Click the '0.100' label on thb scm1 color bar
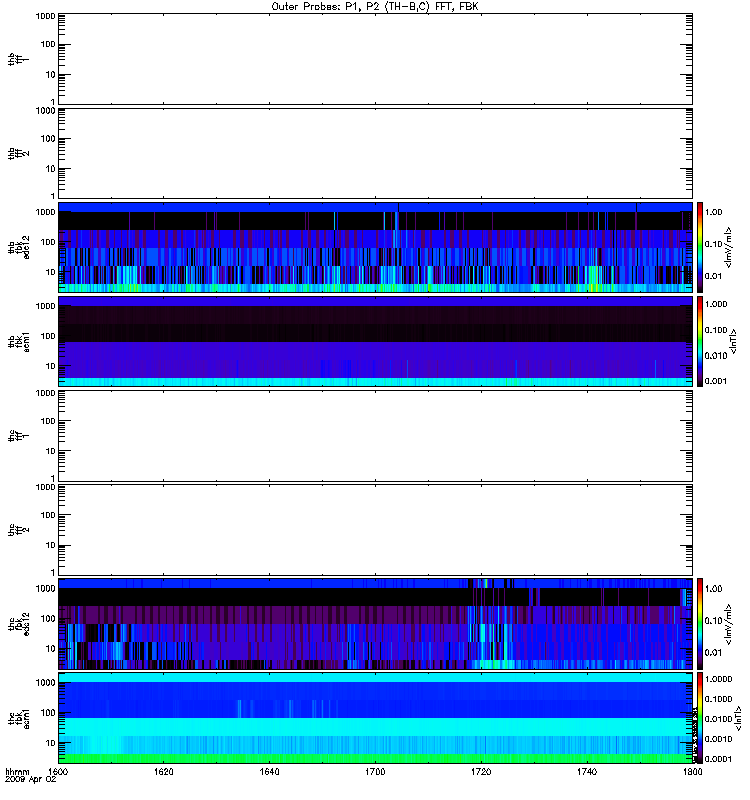Viewport: 750px width, 800px height. tap(716, 330)
